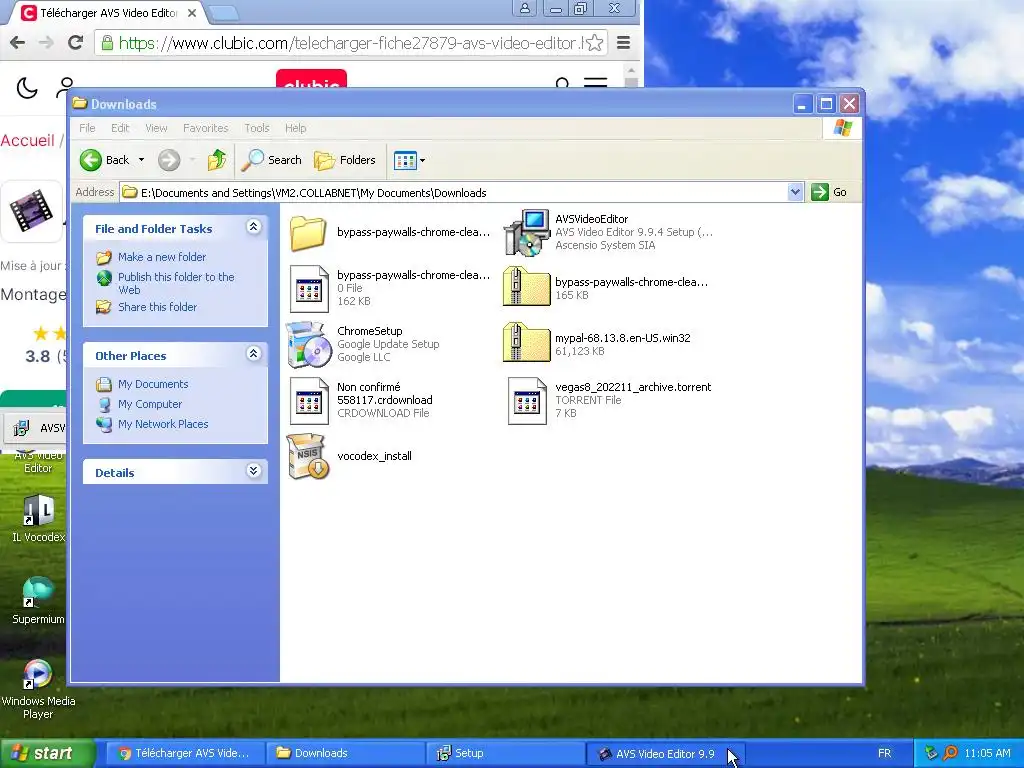1024x768 pixels.
Task: Open the Favorites menu
Action: click(206, 128)
